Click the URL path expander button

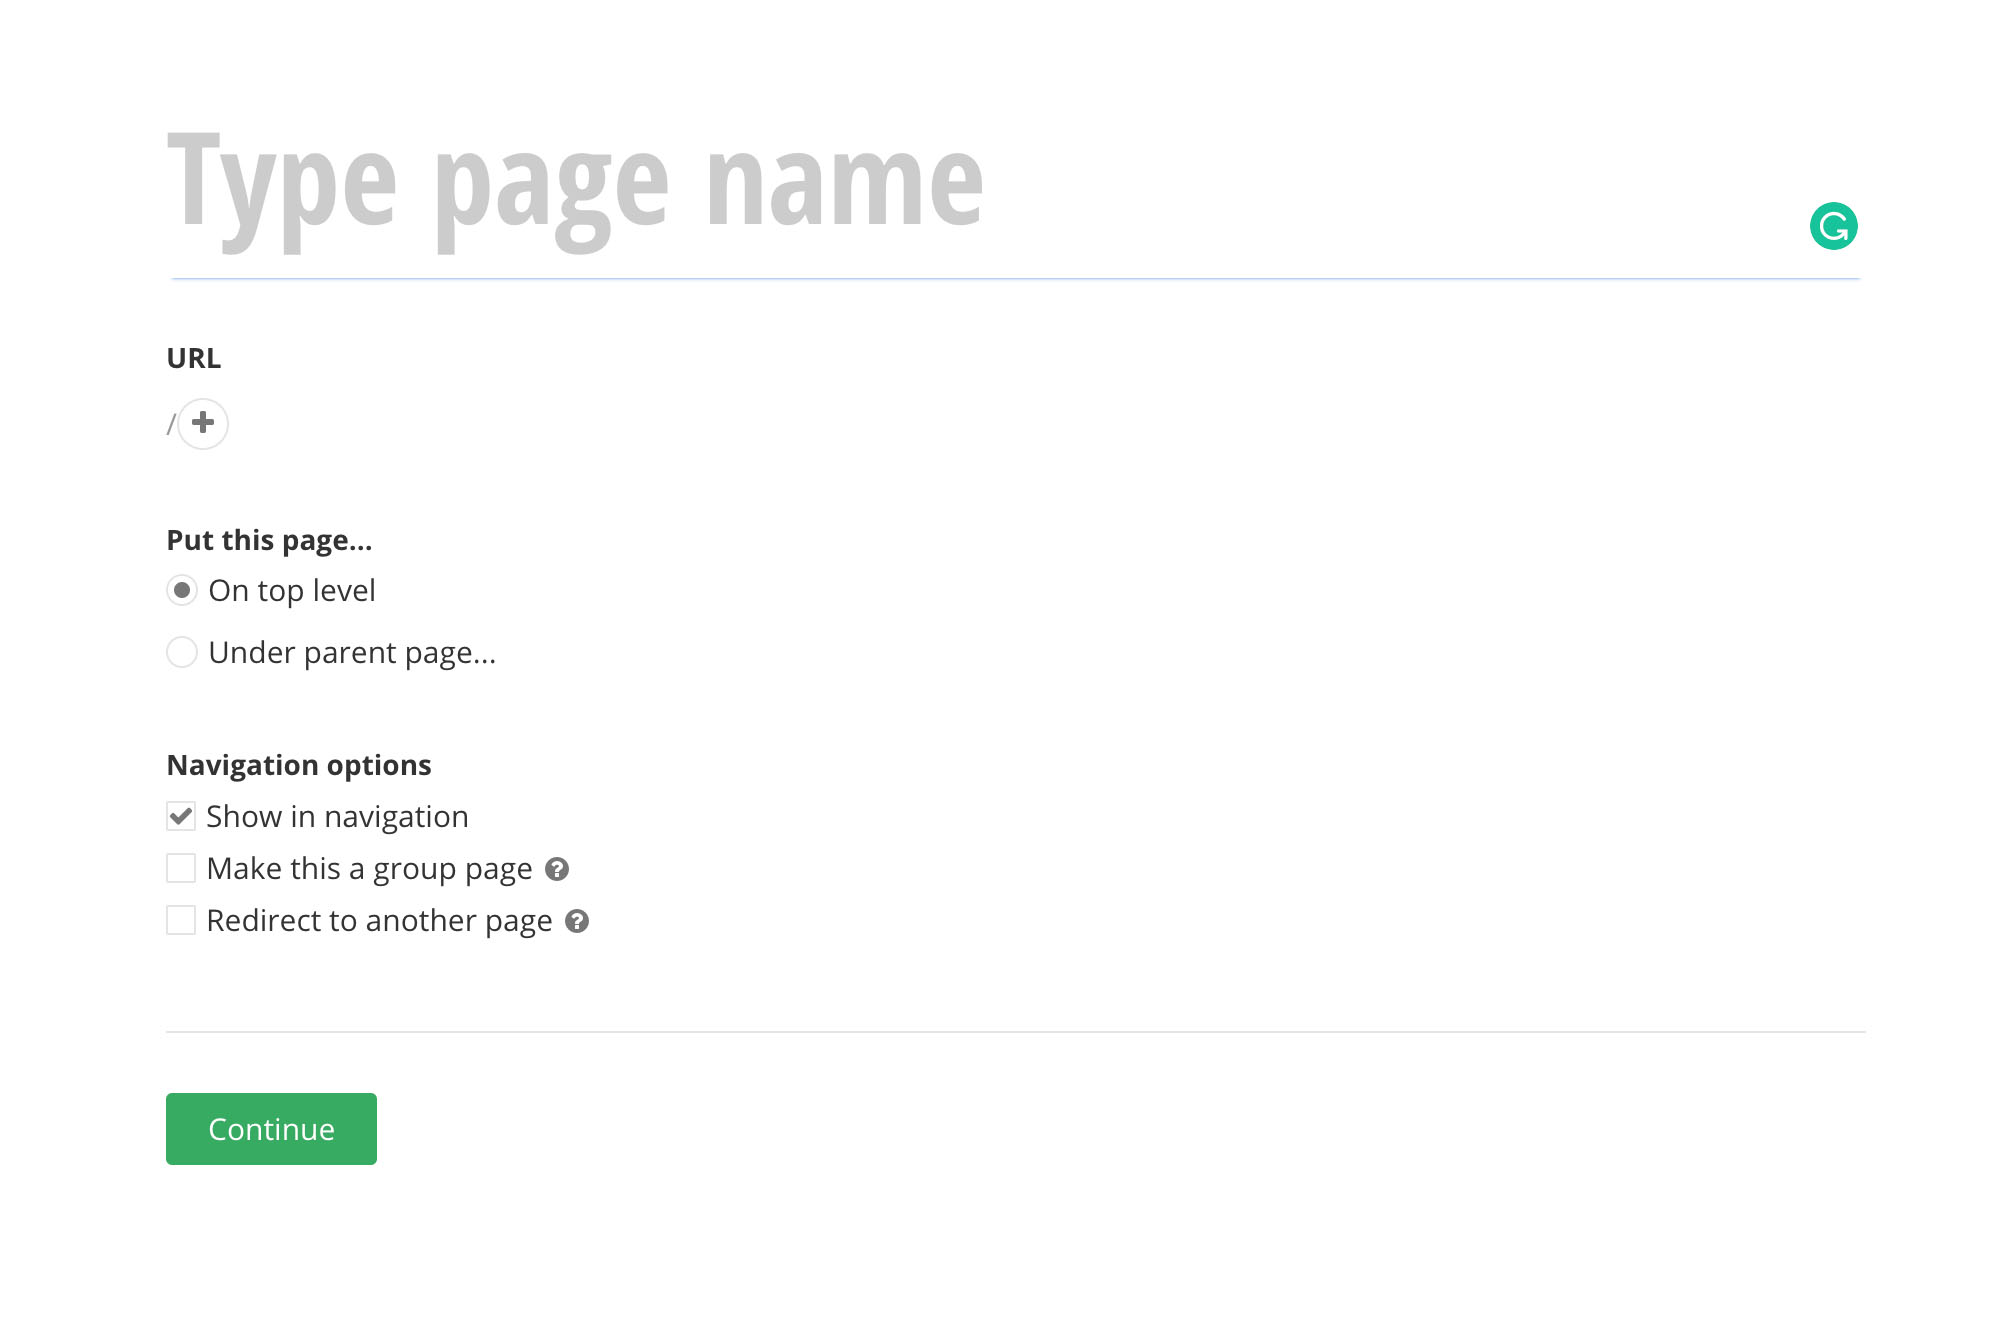[203, 424]
